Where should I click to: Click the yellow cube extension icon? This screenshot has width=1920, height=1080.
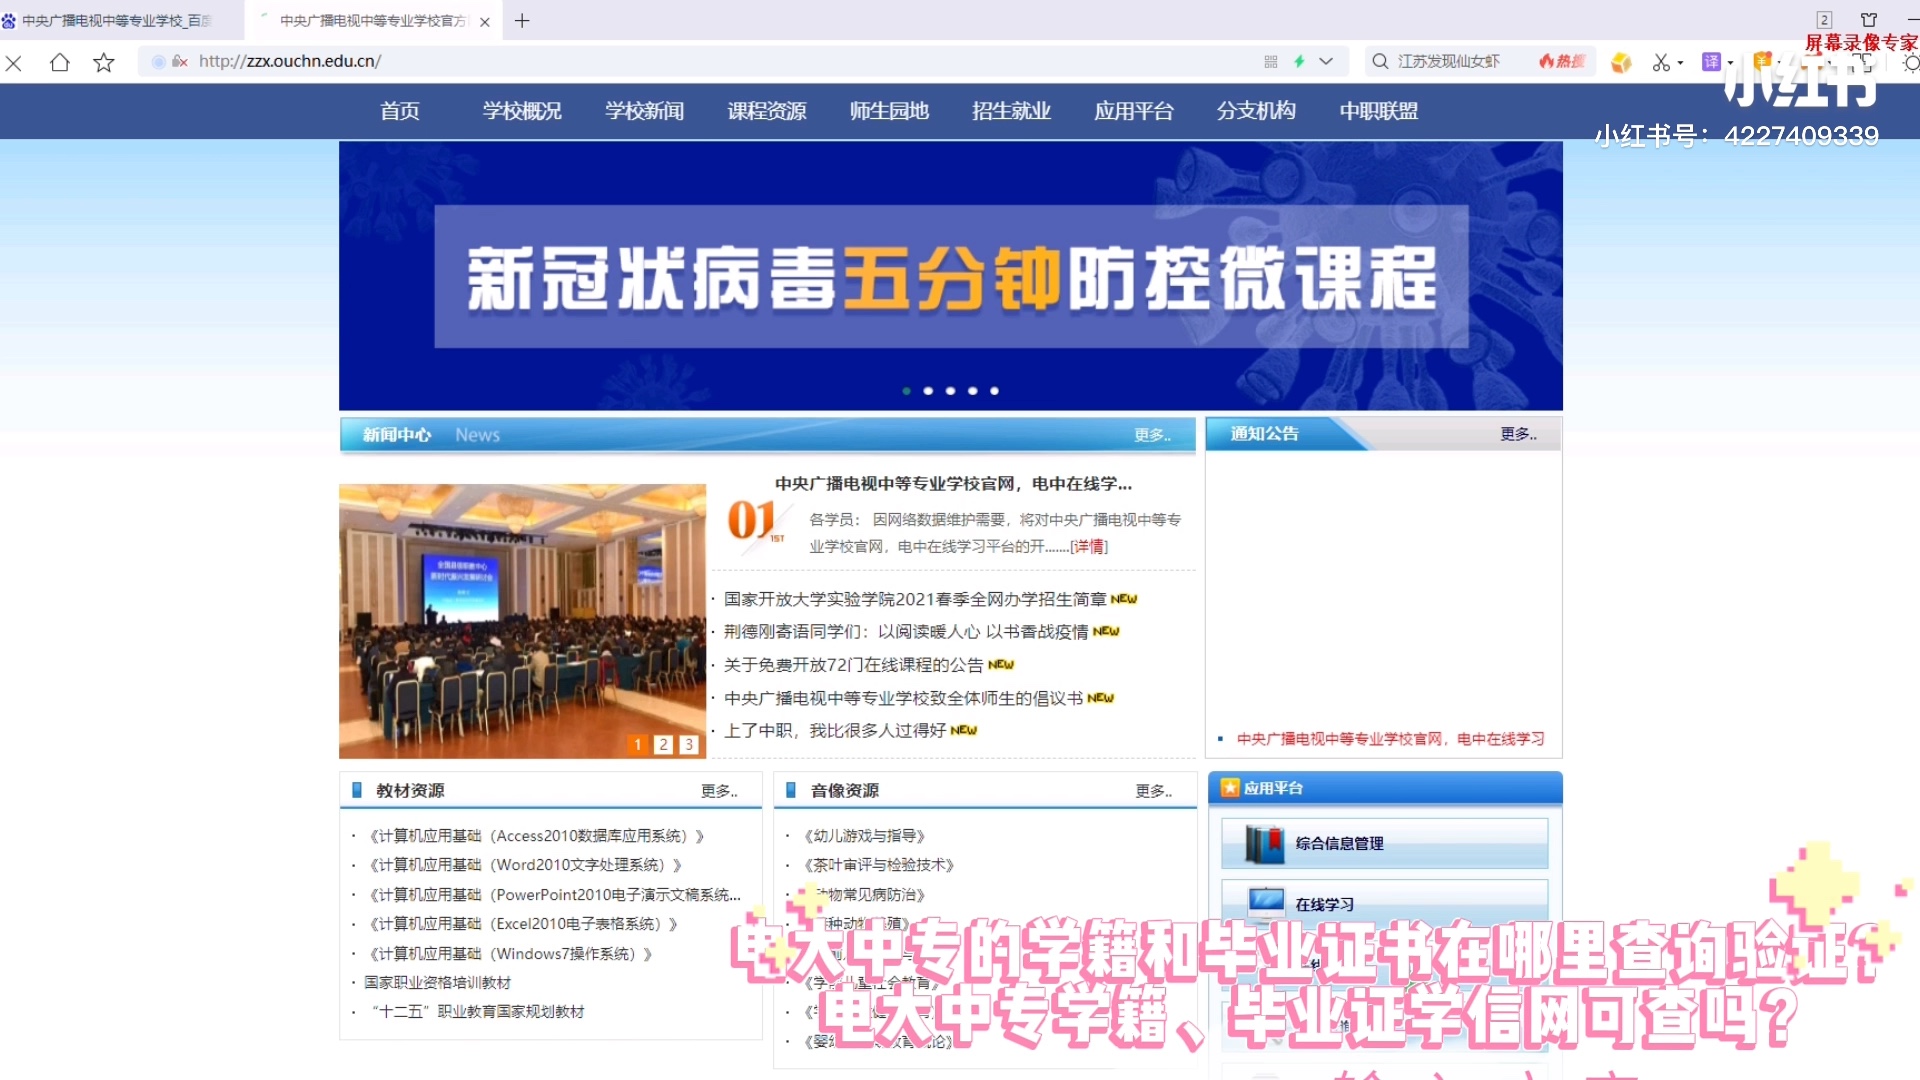coord(1621,62)
